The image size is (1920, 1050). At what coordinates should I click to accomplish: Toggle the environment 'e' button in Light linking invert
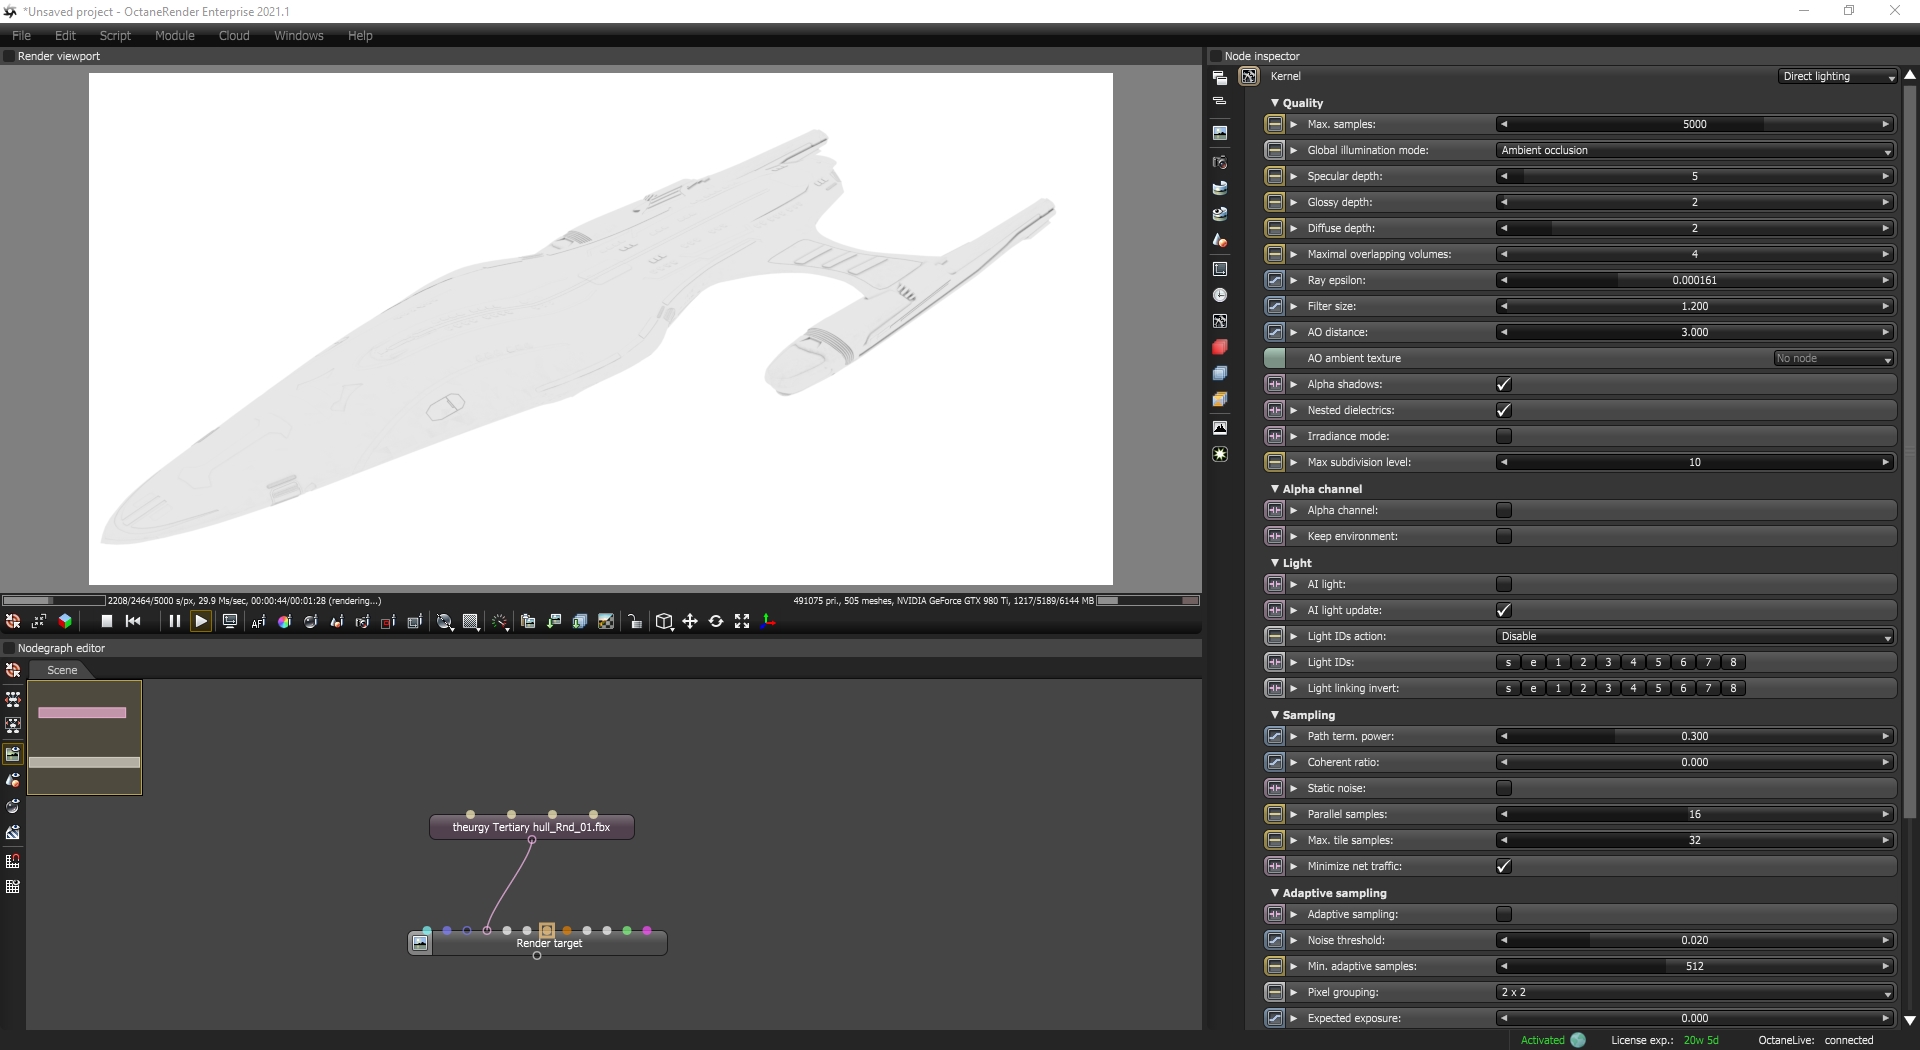(1533, 688)
